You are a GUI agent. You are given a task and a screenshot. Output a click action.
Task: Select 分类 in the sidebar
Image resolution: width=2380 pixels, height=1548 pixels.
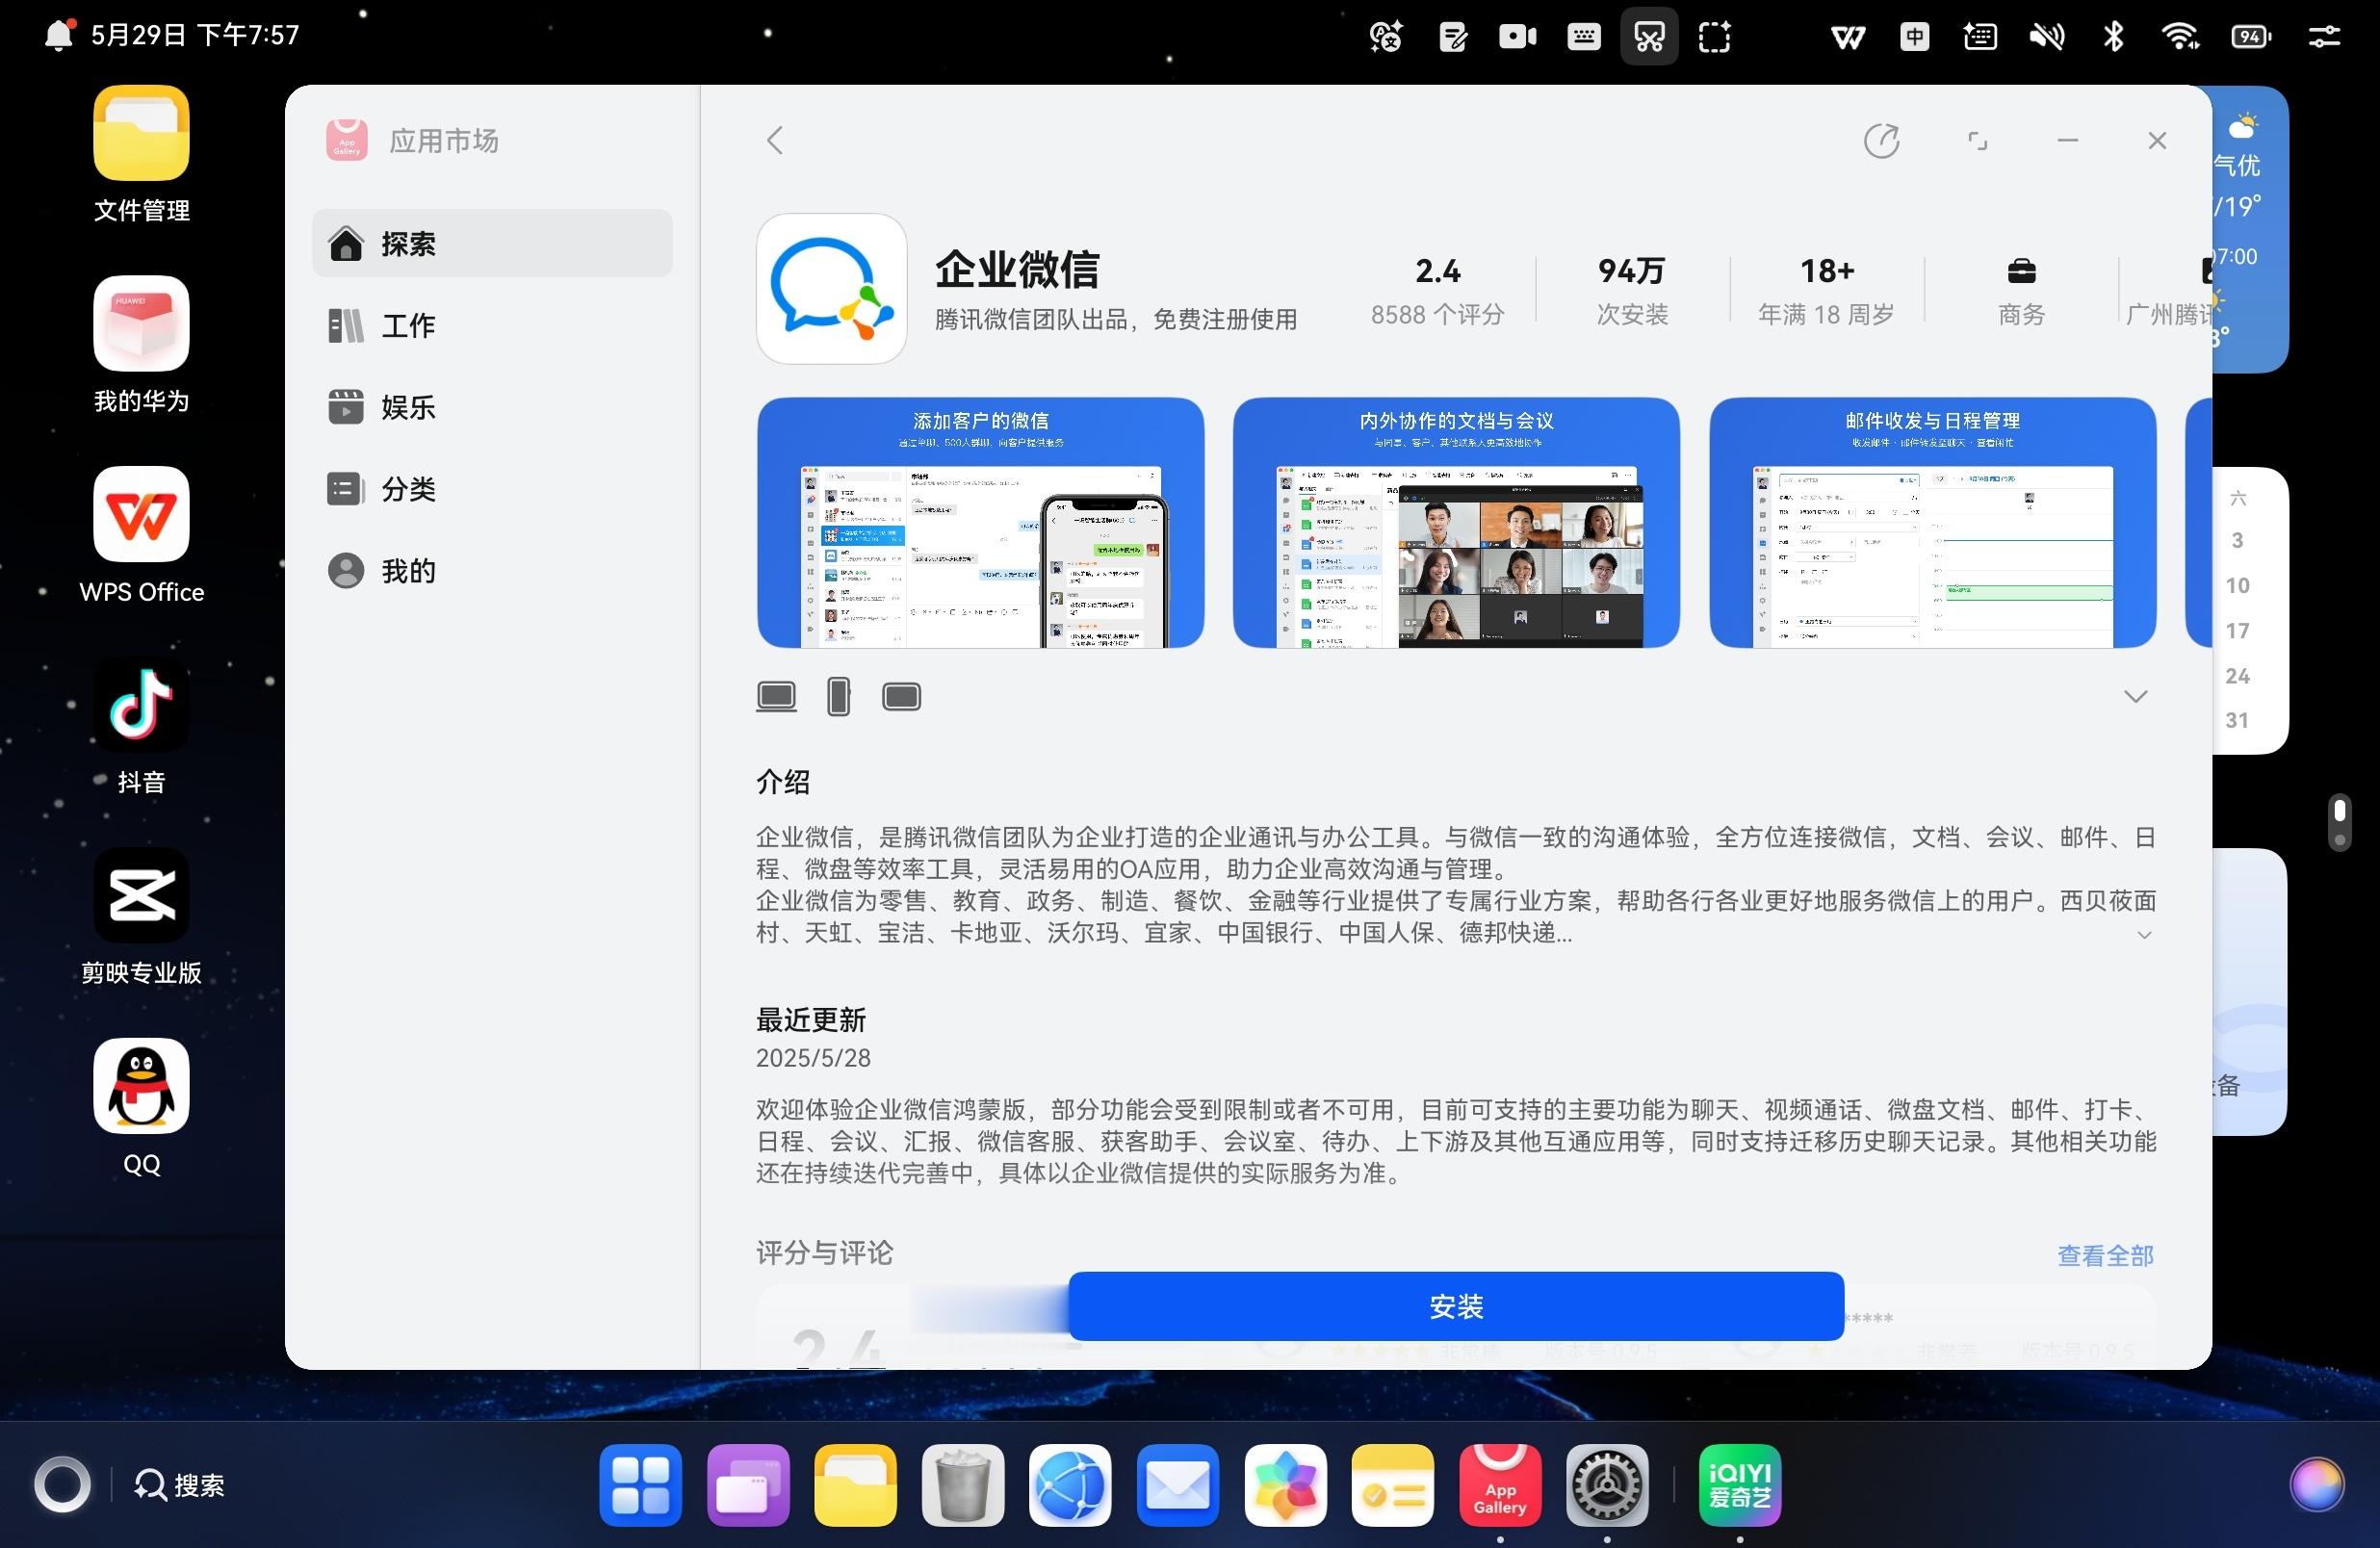492,489
